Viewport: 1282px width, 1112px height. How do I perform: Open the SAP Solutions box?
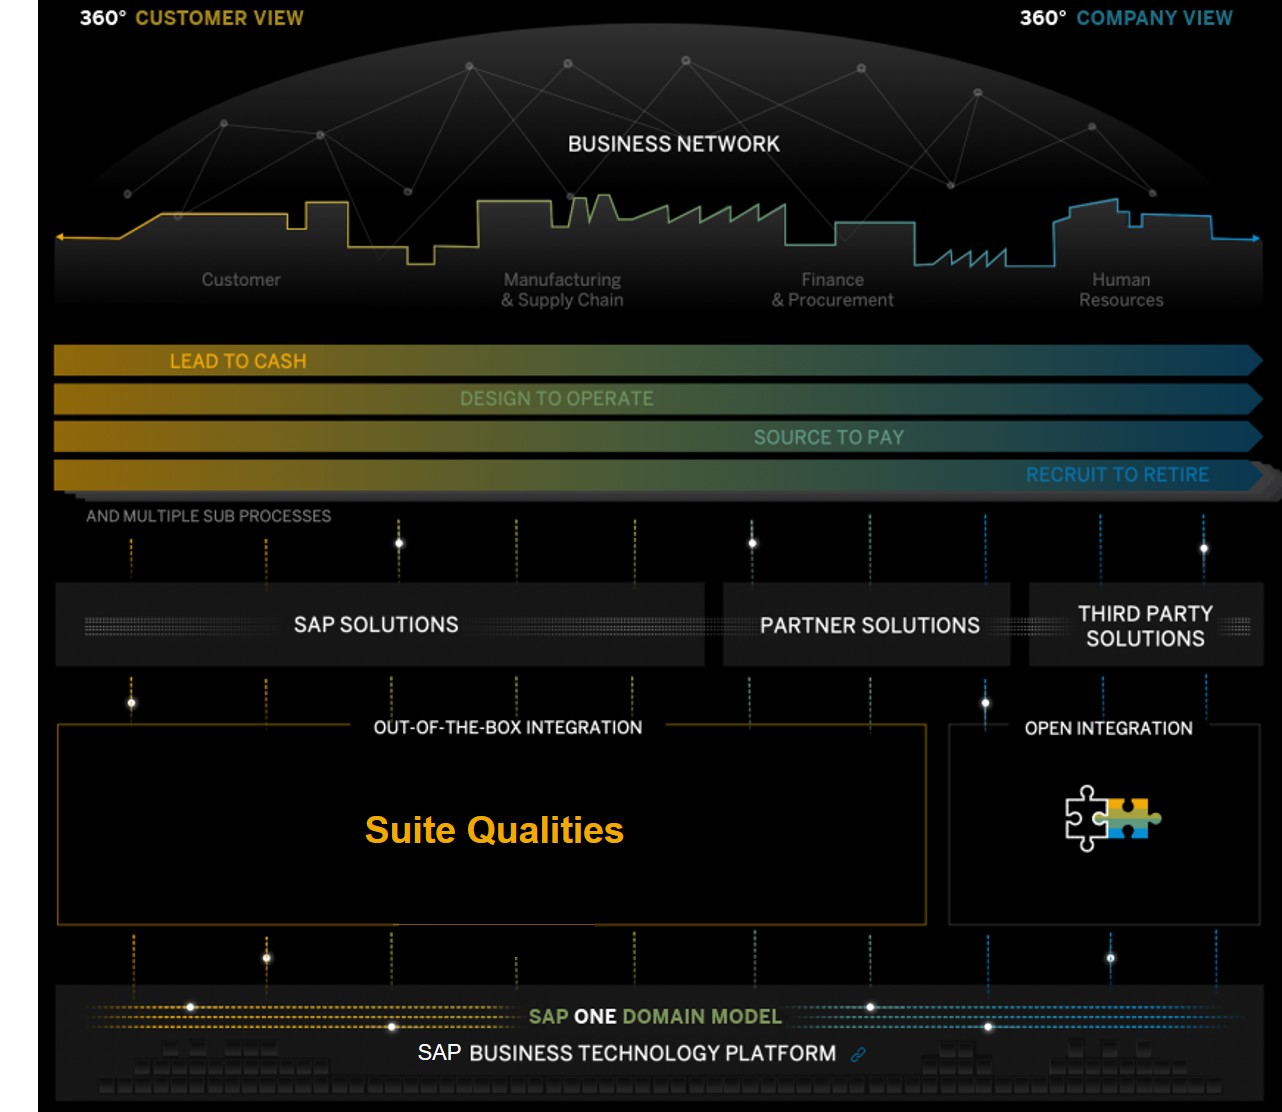click(380, 625)
